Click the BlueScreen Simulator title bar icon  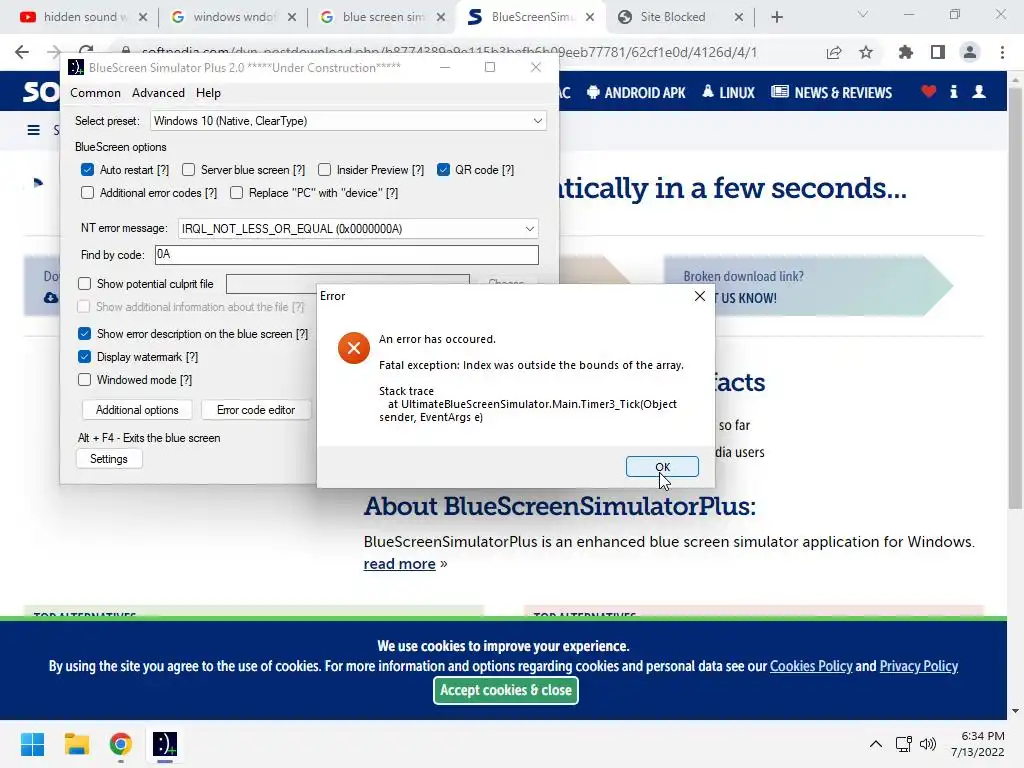tap(76, 67)
